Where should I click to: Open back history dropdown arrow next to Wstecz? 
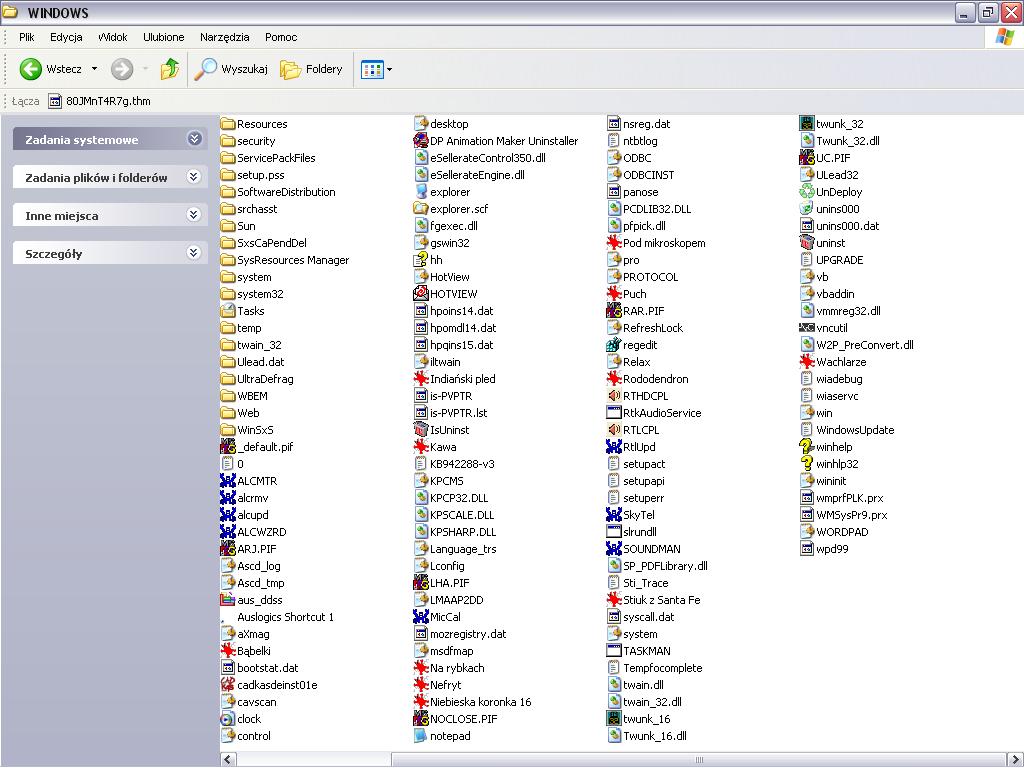94,69
